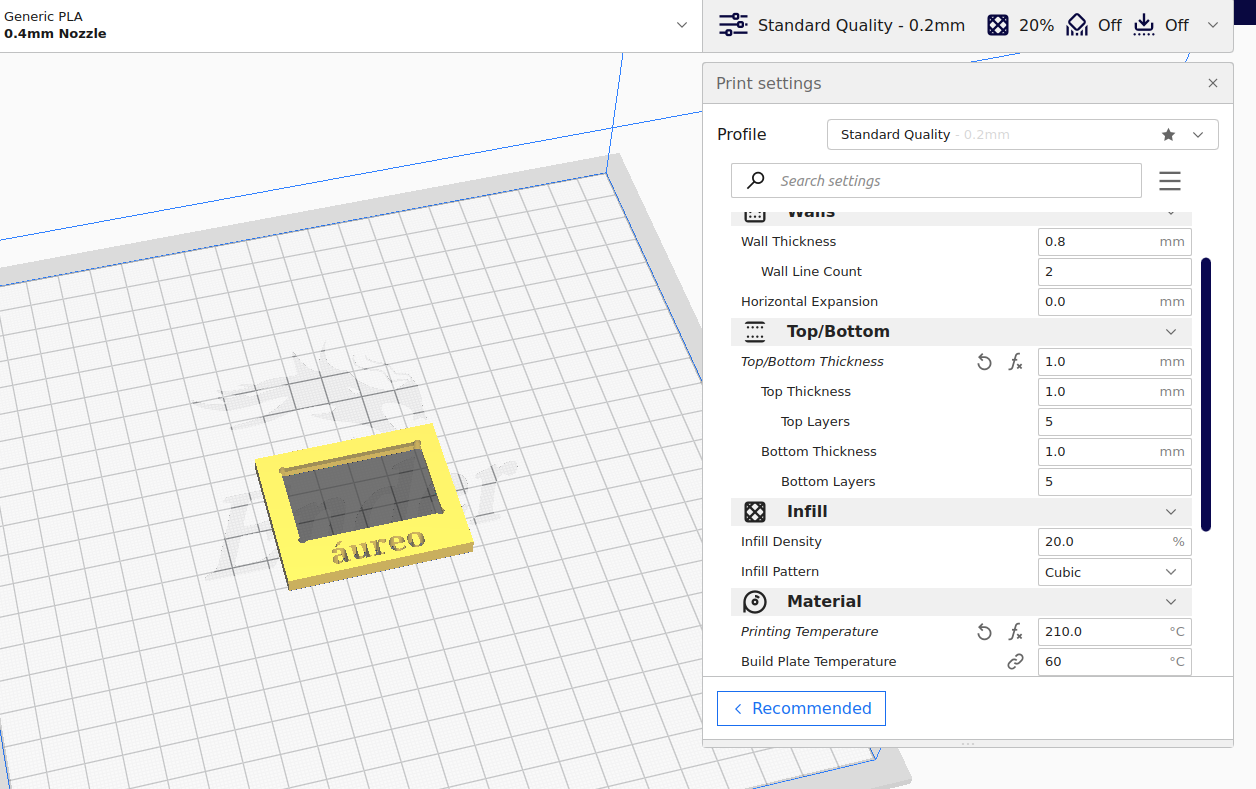Click the Printing Temperature label
The image size is (1256, 789).
pyautogui.click(x=809, y=631)
